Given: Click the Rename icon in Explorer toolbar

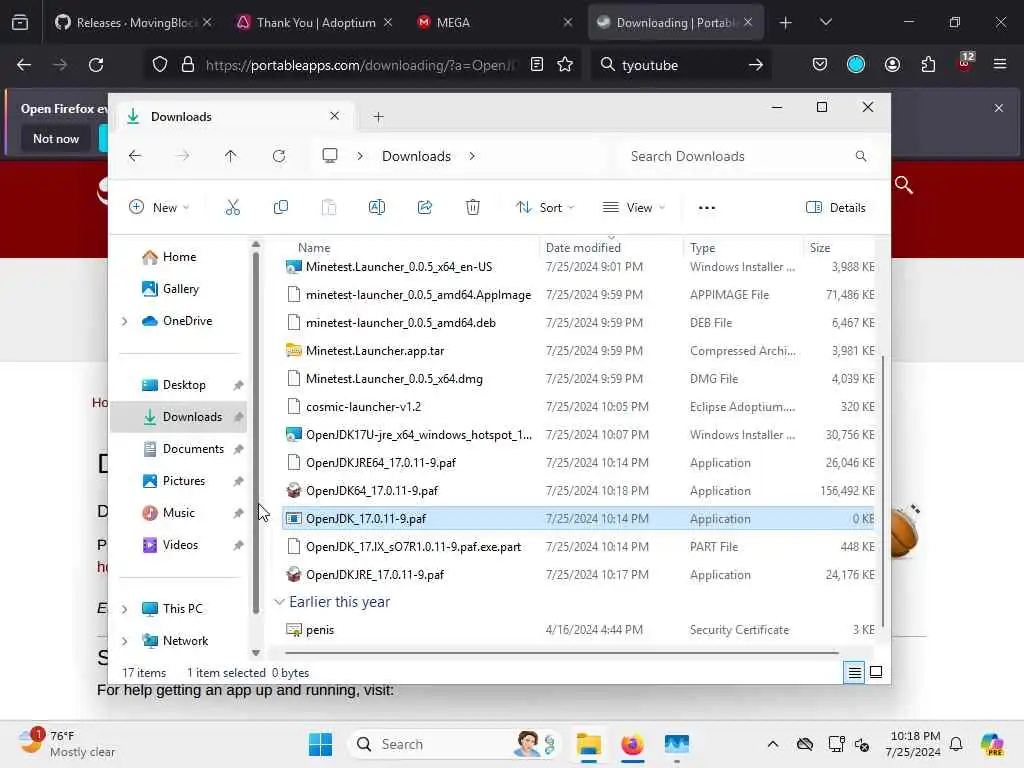Looking at the screenshot, I should (377, 208).
